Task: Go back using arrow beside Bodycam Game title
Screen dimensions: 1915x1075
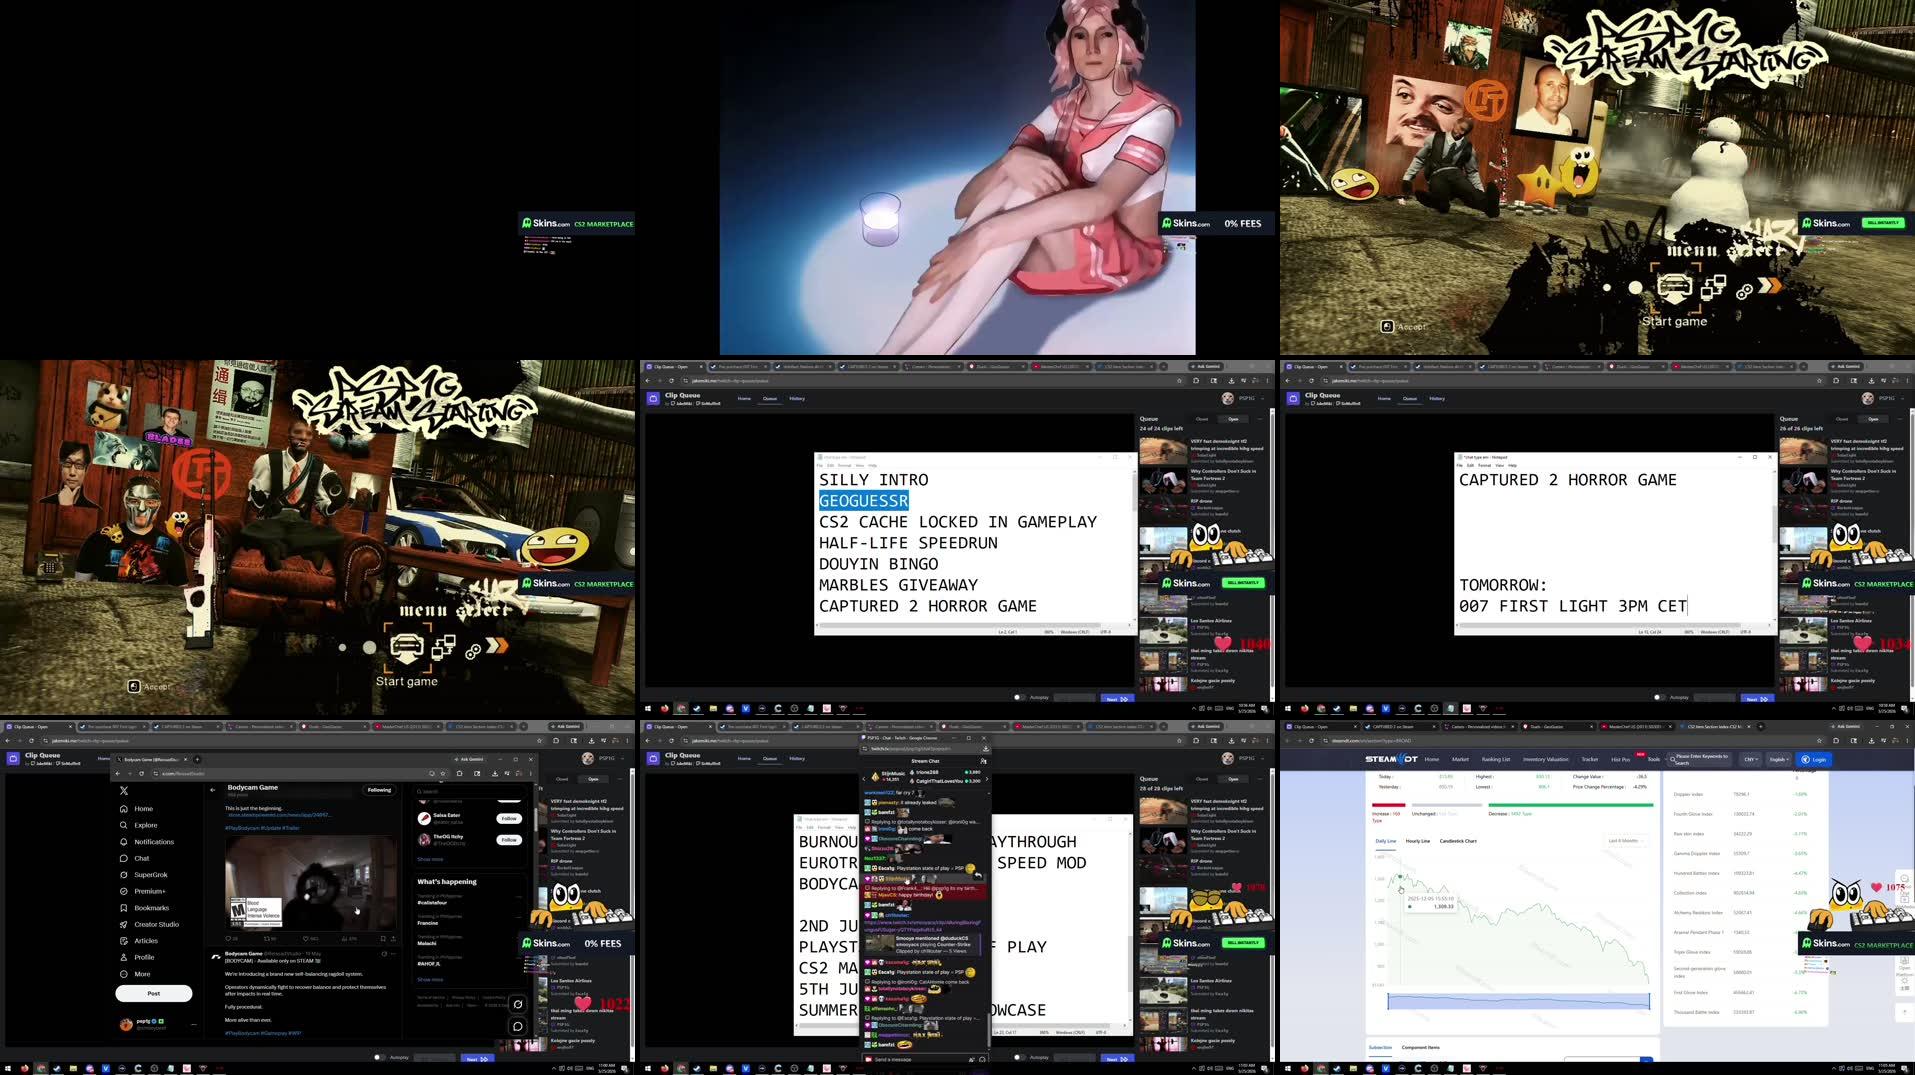Action: click(212, 790)
